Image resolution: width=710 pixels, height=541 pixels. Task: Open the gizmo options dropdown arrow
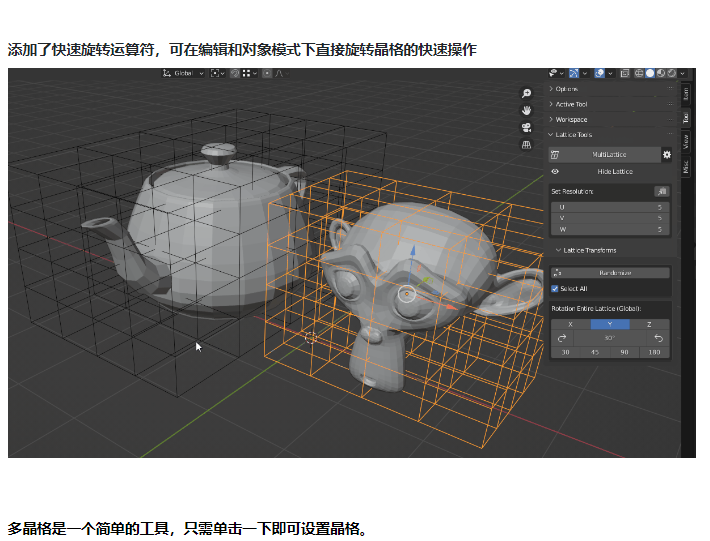585,73
